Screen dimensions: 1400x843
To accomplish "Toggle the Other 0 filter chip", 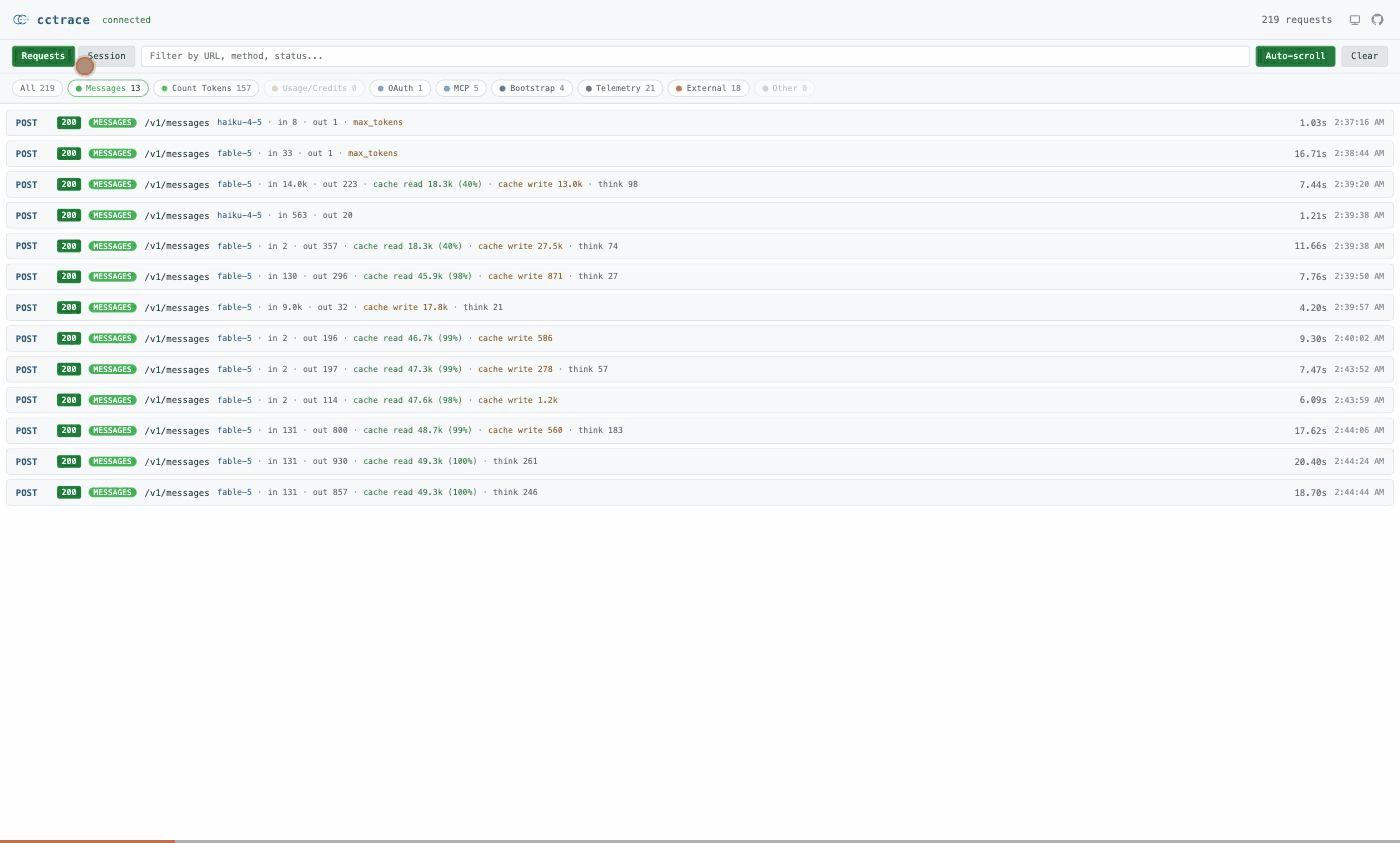I will pyautogui.click(x=784, y=88).
